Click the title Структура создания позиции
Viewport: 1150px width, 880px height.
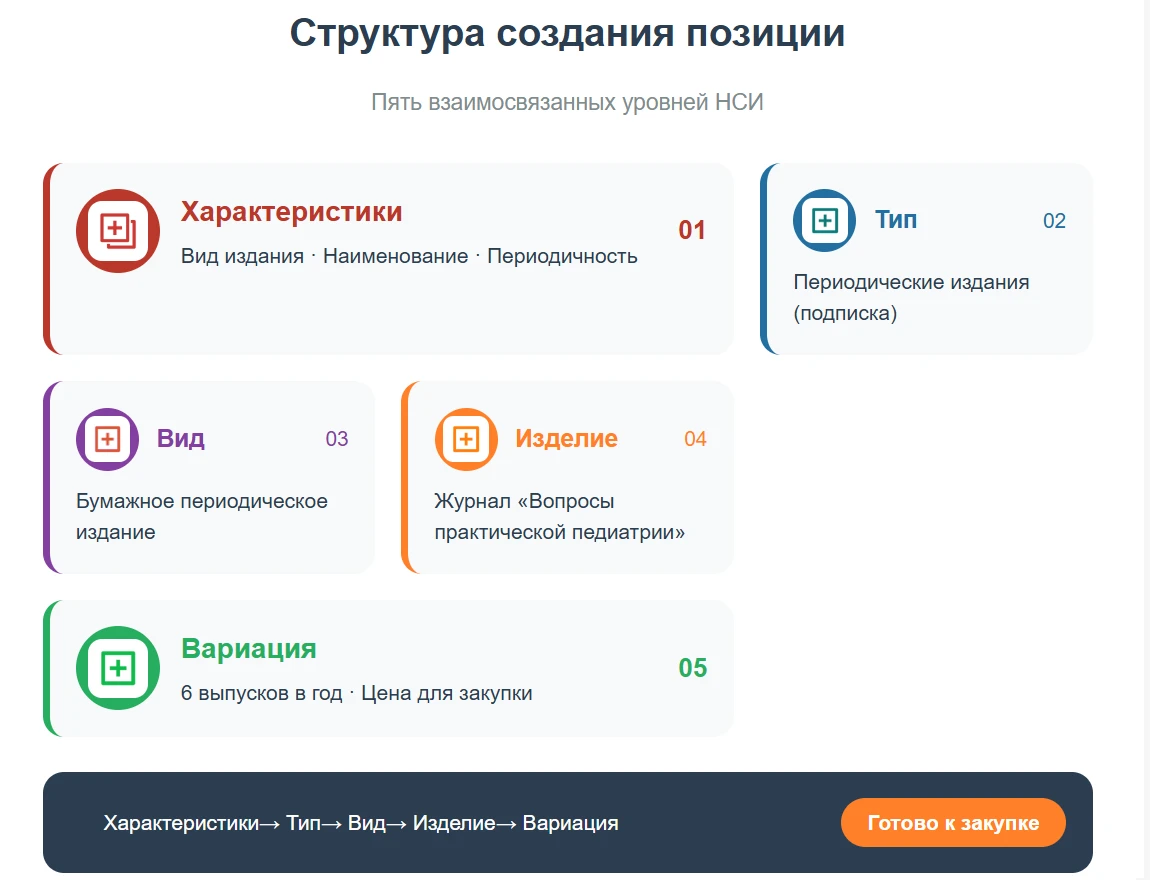click(568, 34)
